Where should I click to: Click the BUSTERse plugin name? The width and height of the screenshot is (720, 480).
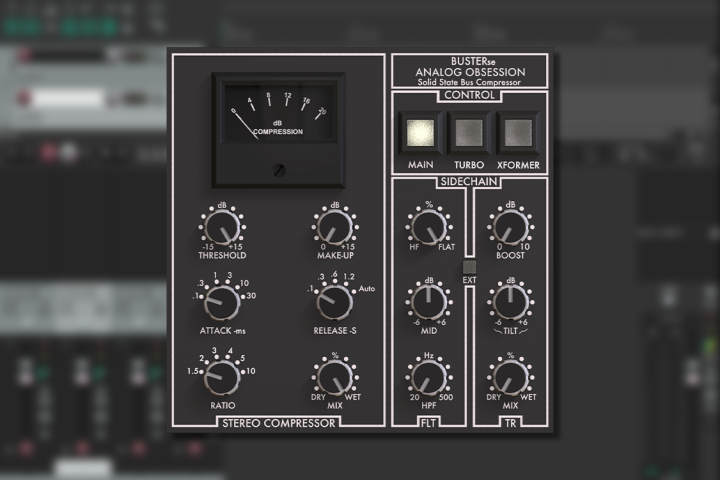click(x=473, y=61)
